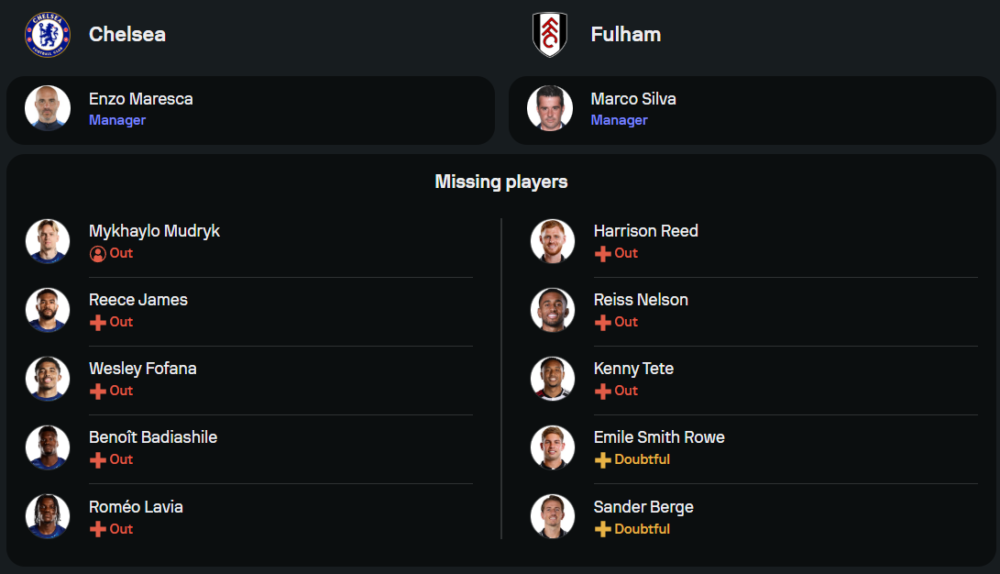Click the yellow doubtful cross under Sander Berge
The height and width of the screenshot is (574, 1000).
(602, 529)
